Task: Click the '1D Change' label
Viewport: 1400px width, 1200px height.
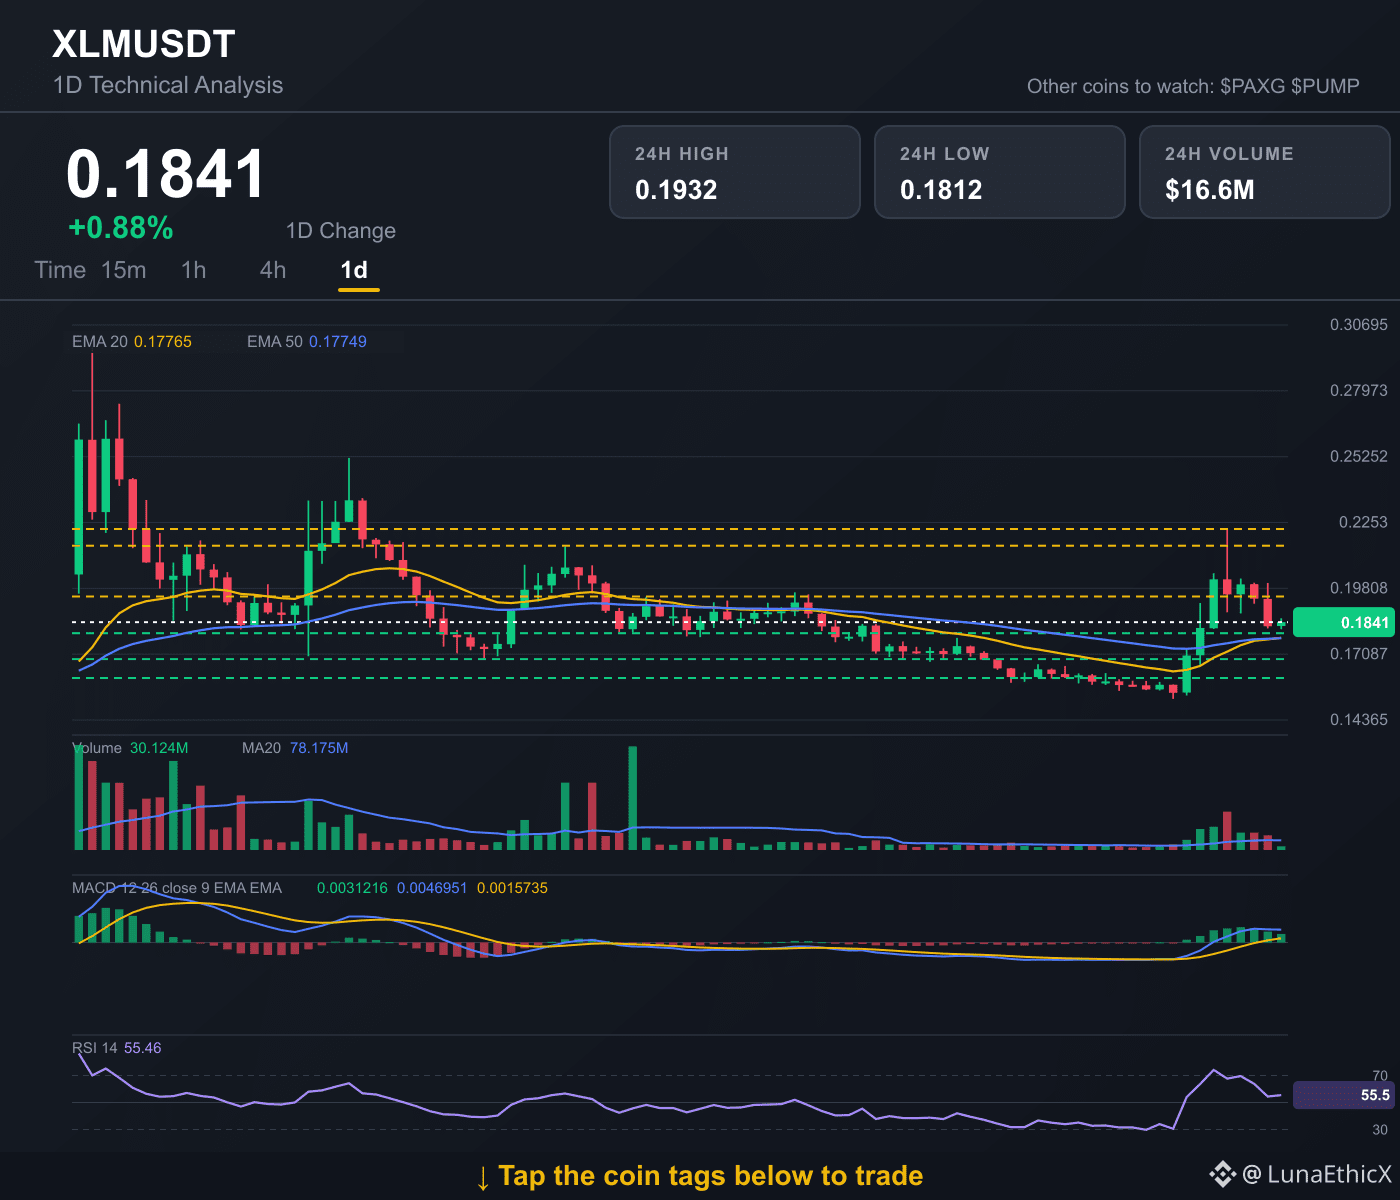Action: [341, 231]
